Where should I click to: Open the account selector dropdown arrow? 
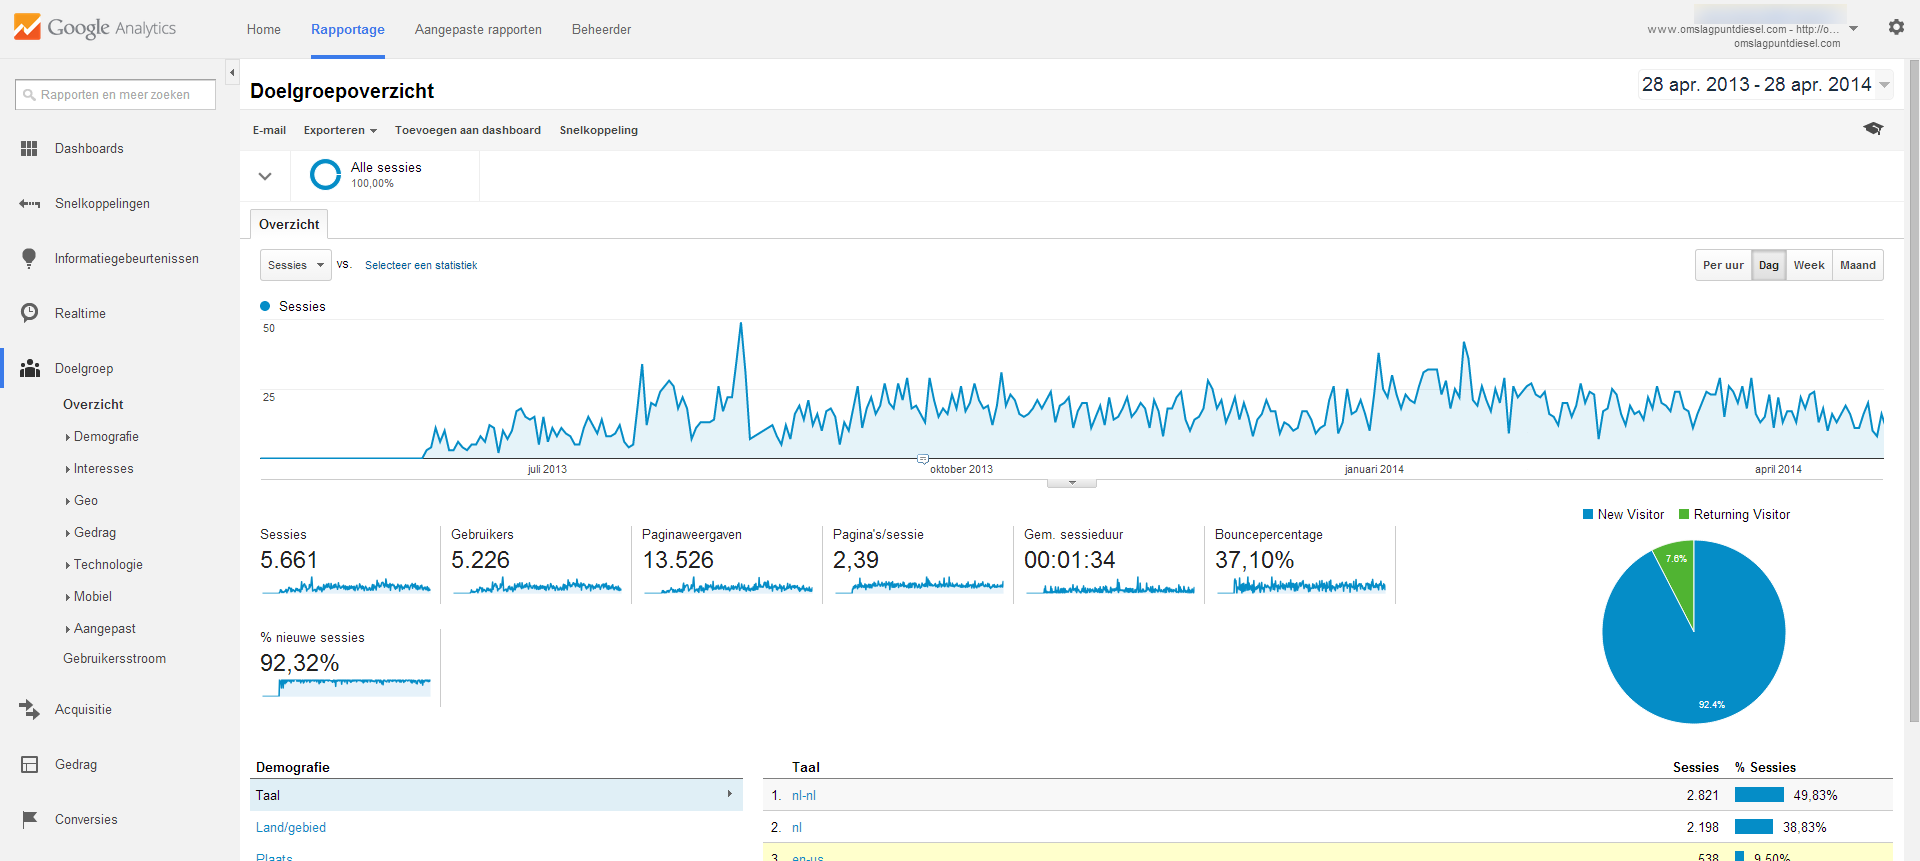point(1853,29)
